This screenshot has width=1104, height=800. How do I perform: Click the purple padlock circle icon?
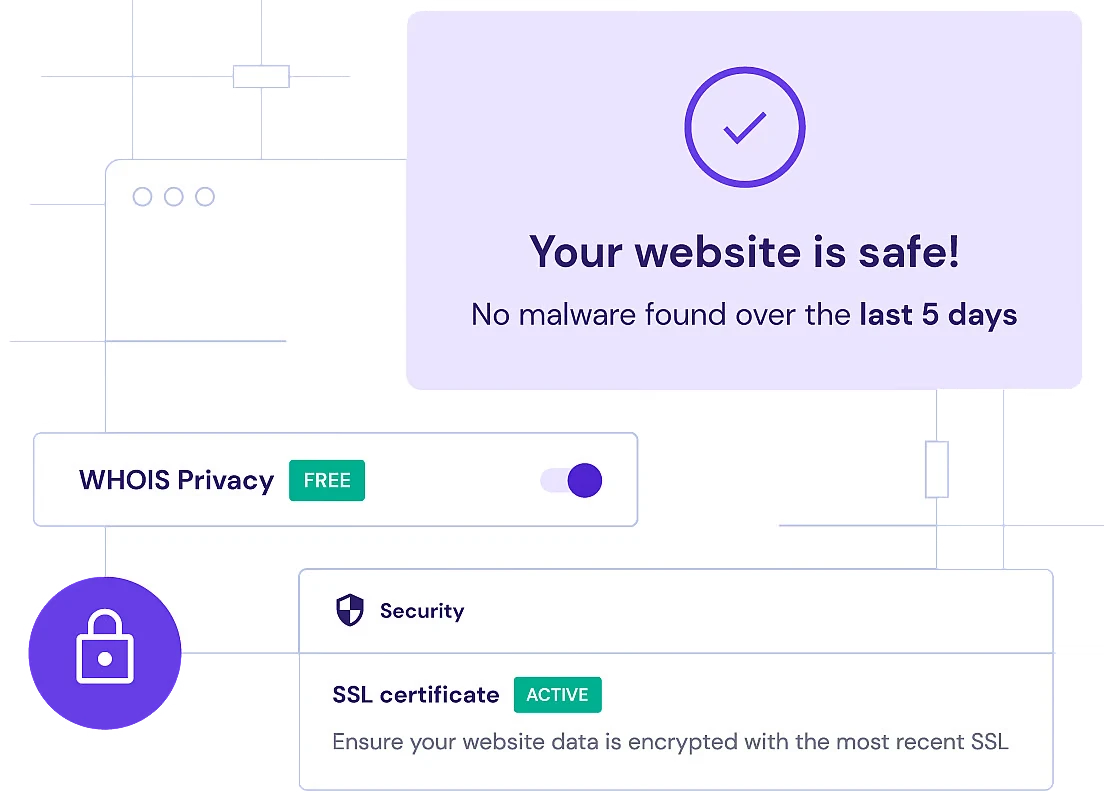point(104,654)
